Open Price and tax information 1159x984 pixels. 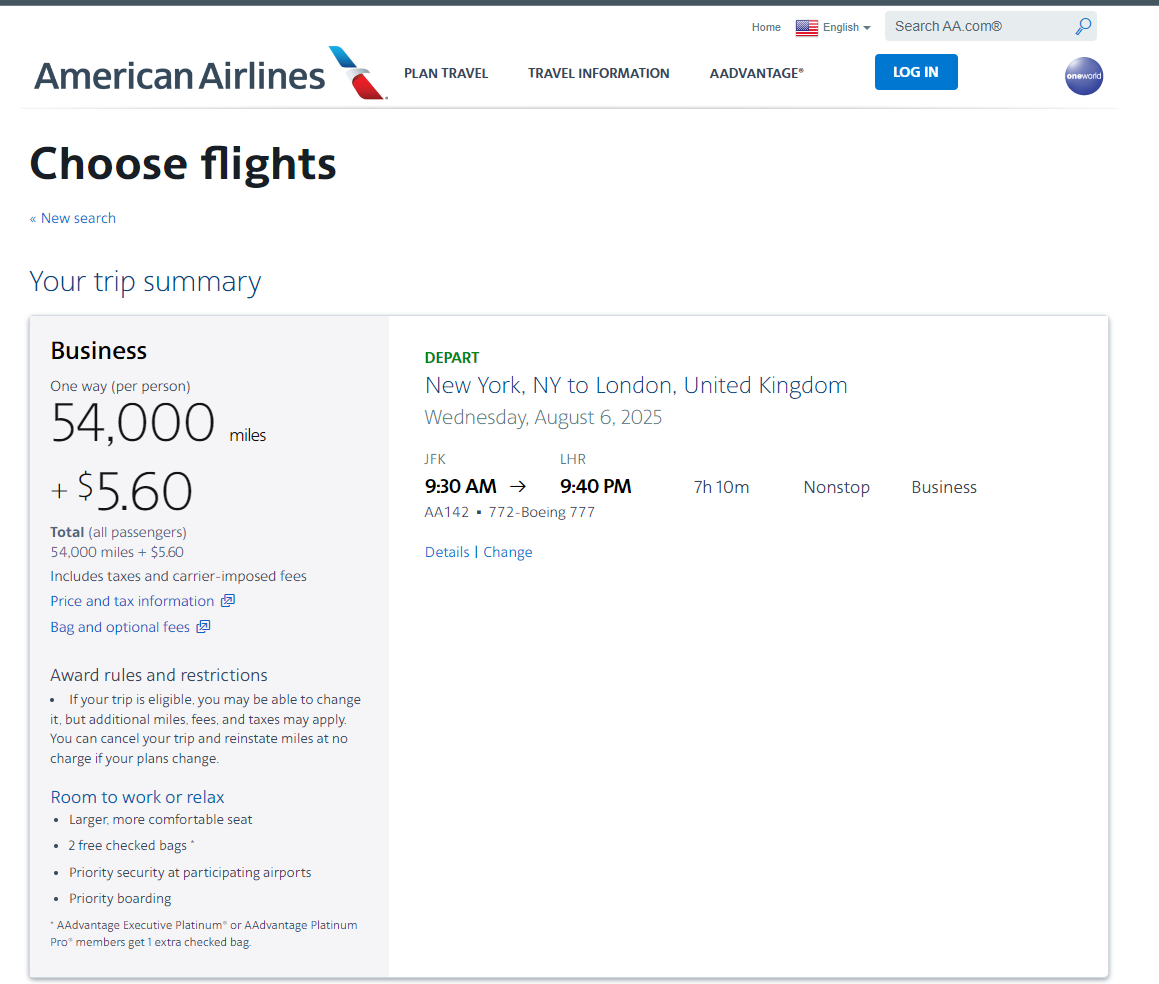click(x=132, y=601)
